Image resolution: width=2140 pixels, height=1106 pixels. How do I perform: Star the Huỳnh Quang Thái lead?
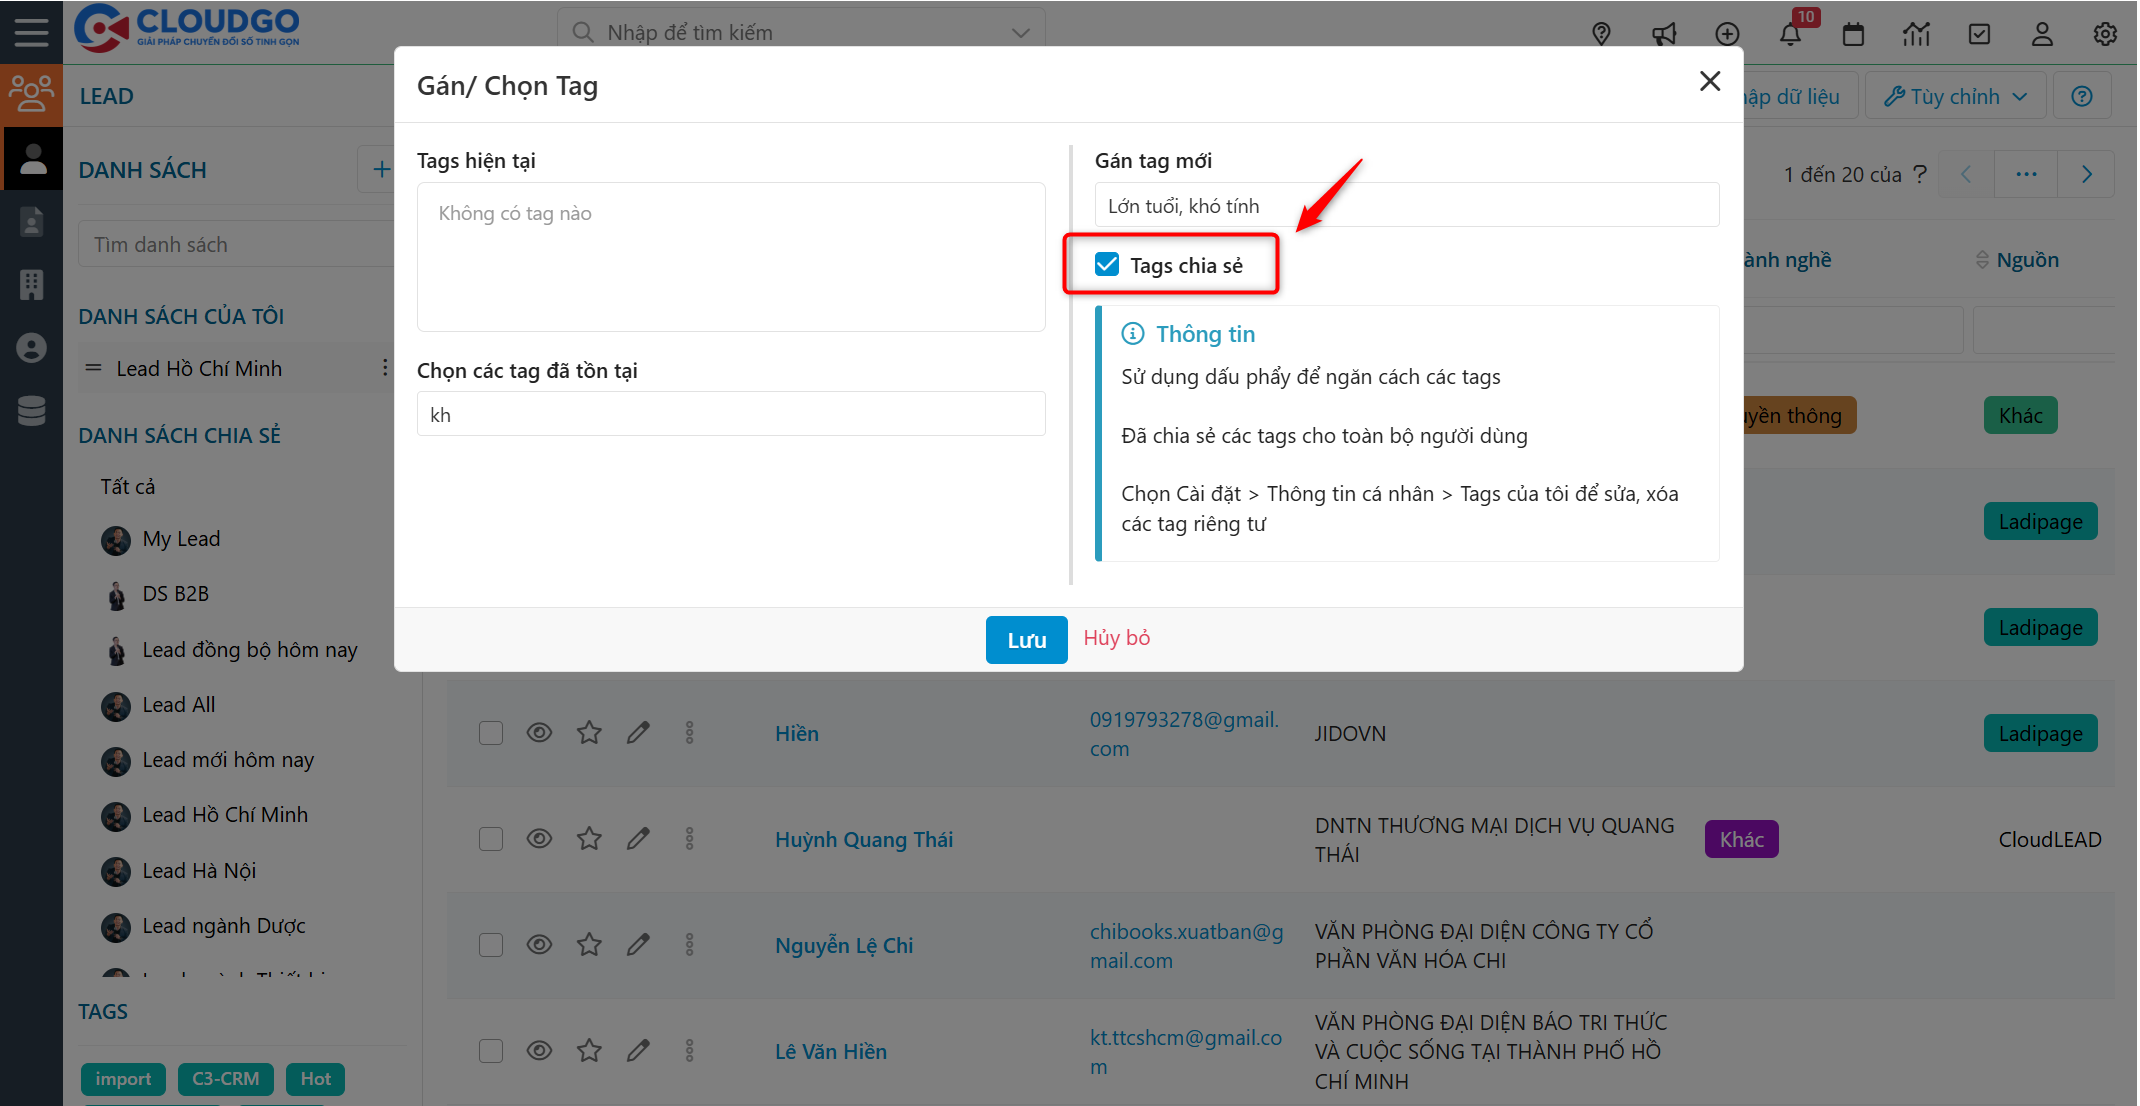(589, 839)
